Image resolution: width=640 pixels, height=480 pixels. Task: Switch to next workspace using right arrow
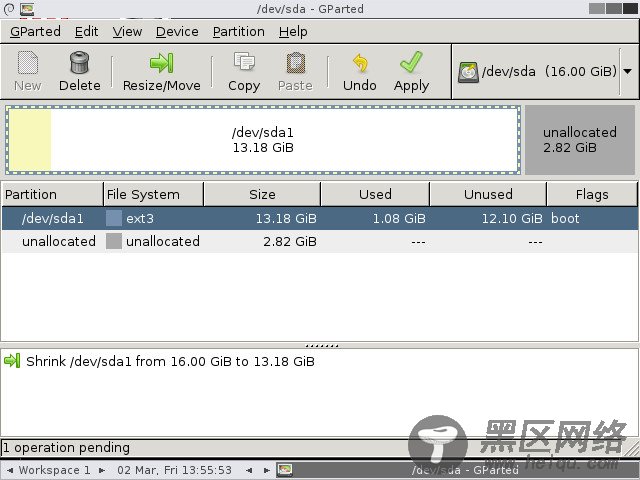(x=102, y=470)
